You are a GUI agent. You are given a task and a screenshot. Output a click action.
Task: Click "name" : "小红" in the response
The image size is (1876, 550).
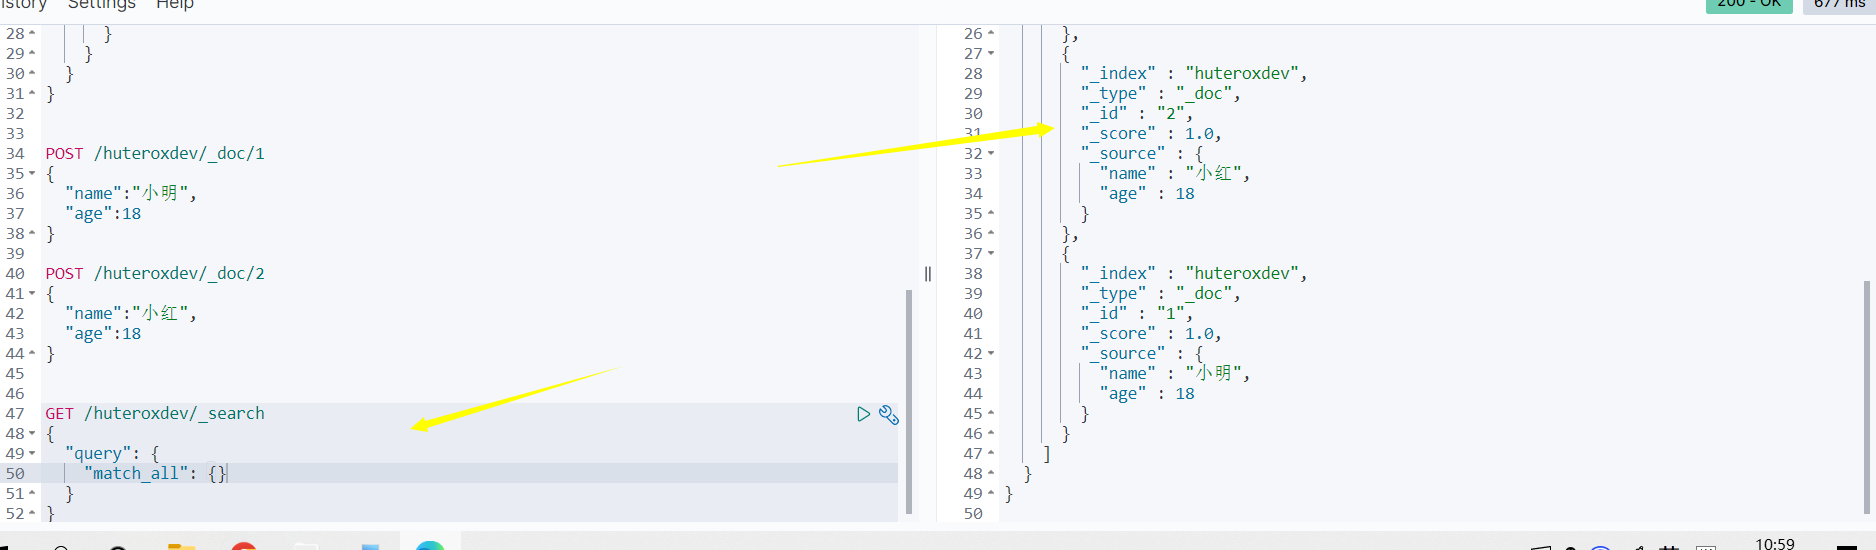point(1175,174)
